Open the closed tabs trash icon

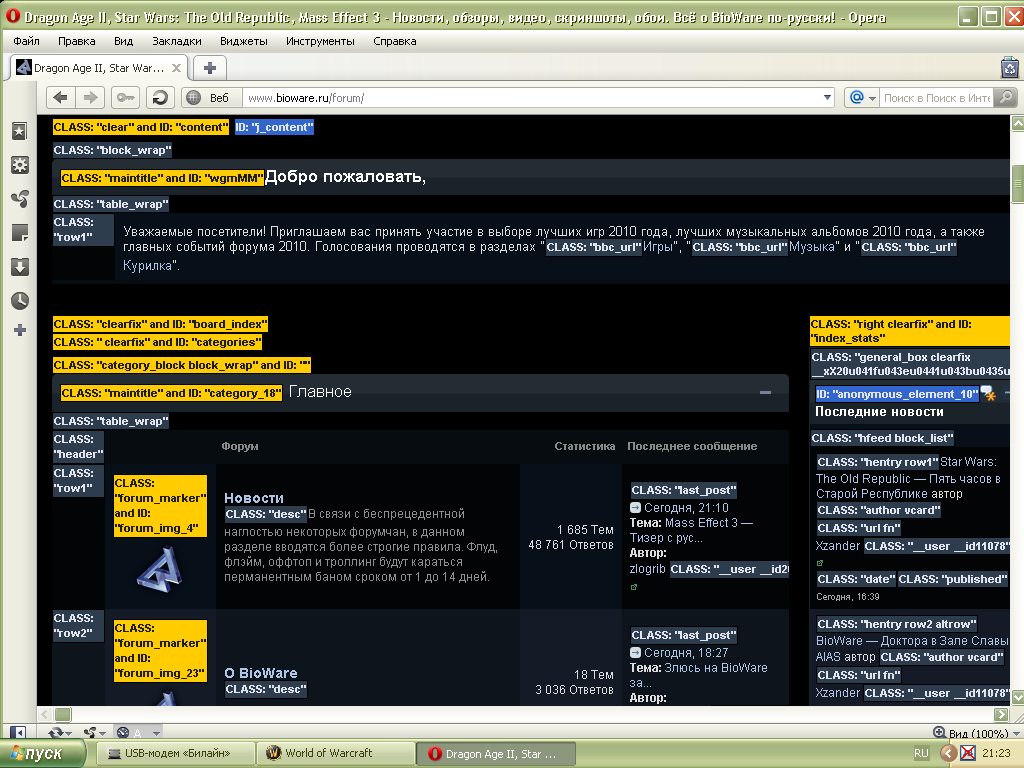[1010, 68]
